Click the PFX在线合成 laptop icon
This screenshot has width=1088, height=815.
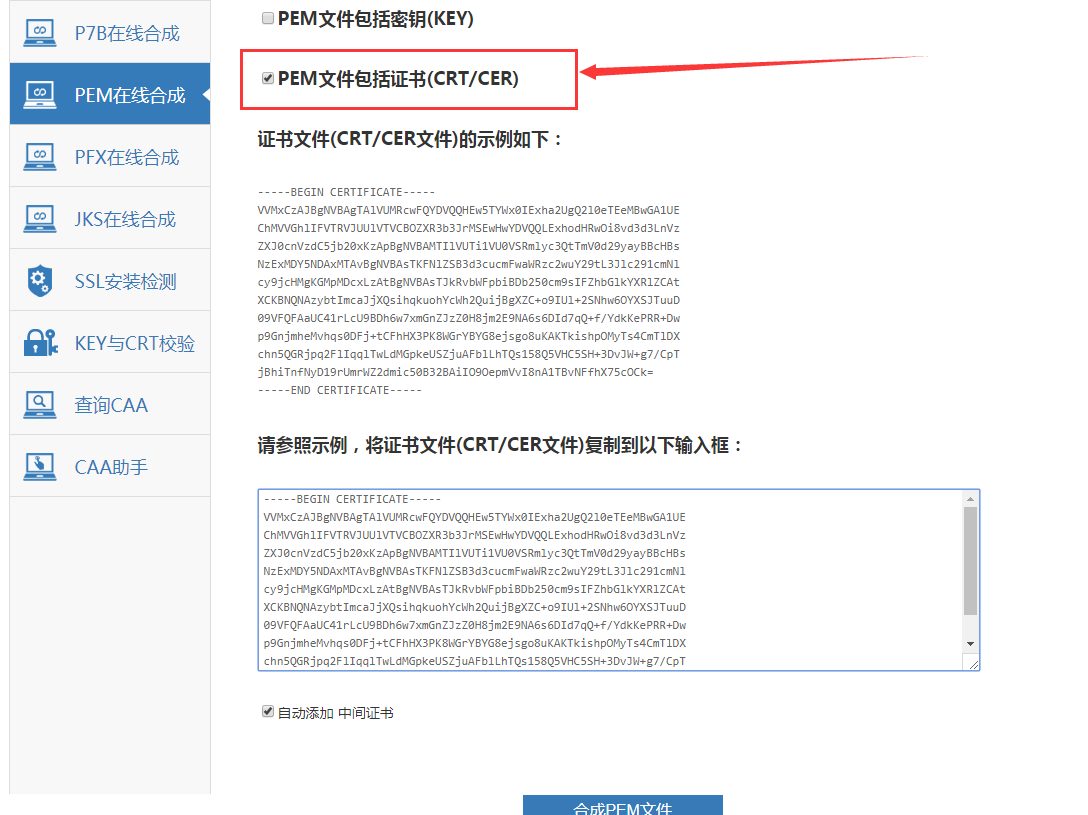(x=40, y=156)
